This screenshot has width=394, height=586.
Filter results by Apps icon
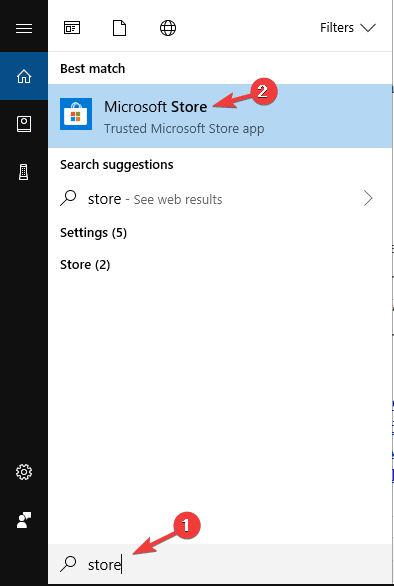point(72,28)
